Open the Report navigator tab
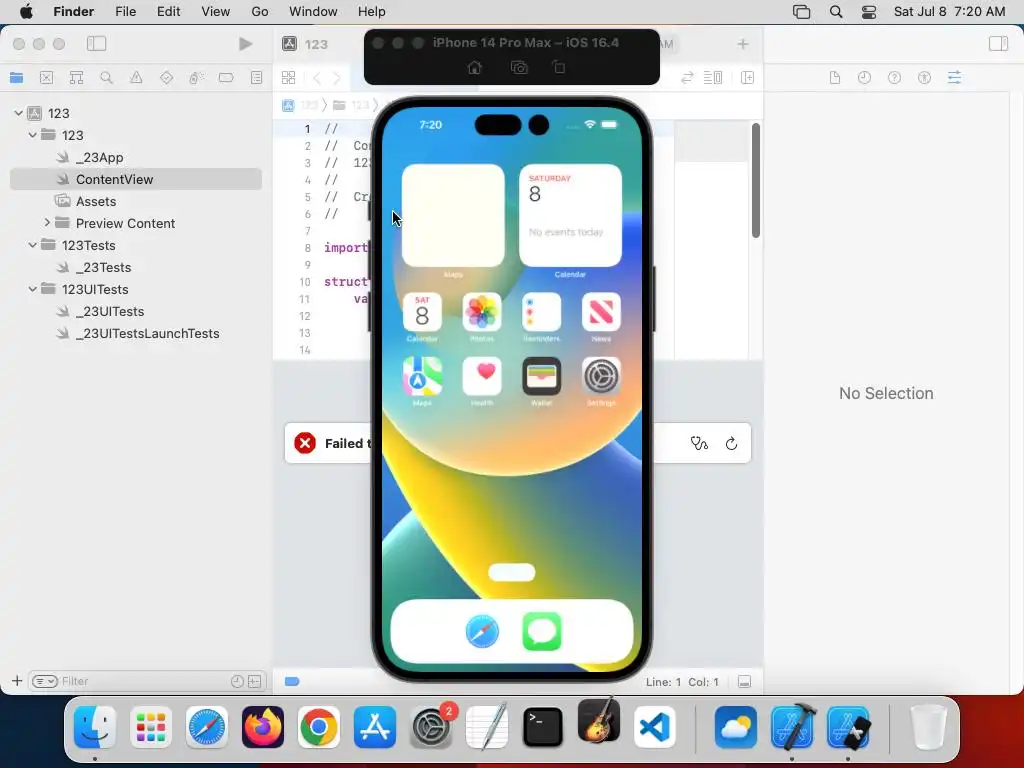The width and height of the screenshot is (1024, 768). coord(256,78)
